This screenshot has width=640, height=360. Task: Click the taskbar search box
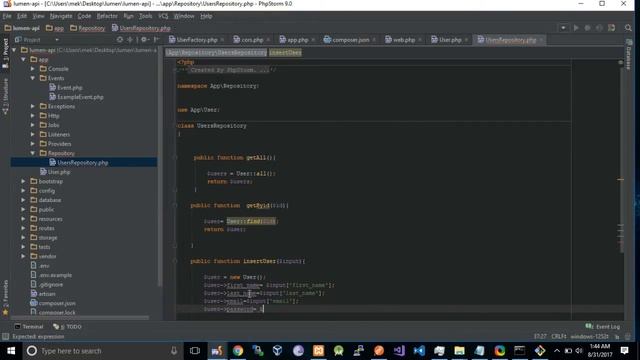[102, 351]
